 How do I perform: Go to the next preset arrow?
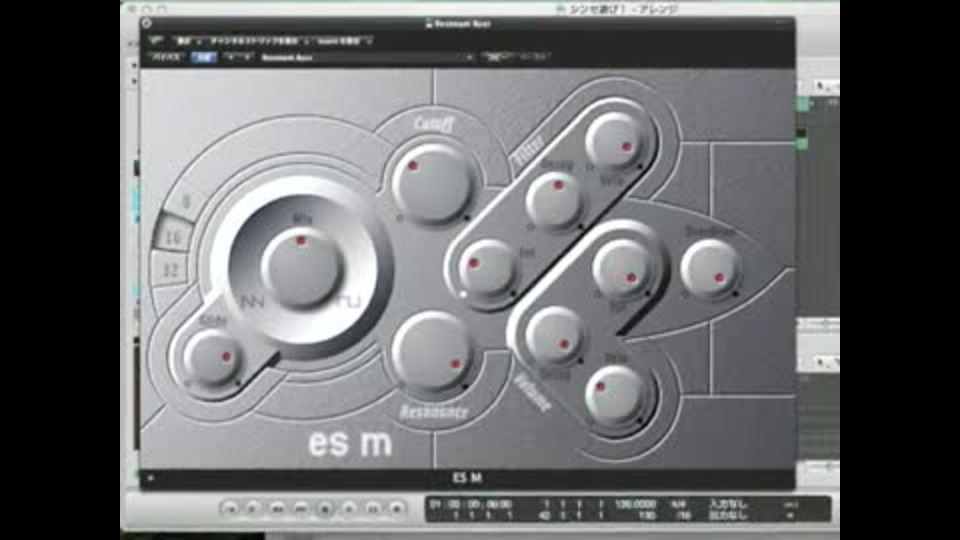246,57
